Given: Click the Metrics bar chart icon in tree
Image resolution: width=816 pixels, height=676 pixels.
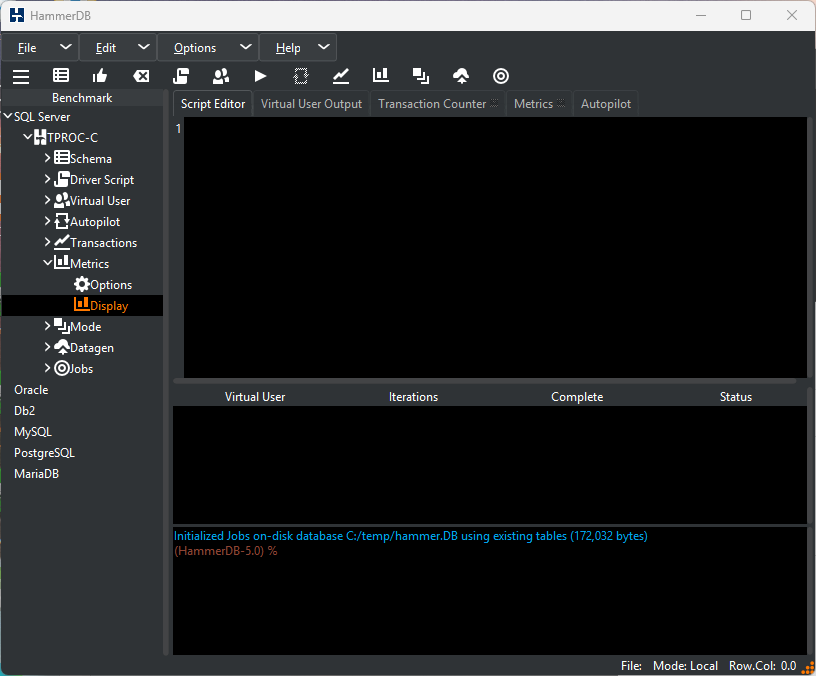Looking at the screenshot, I should click(x=62, y=262).
